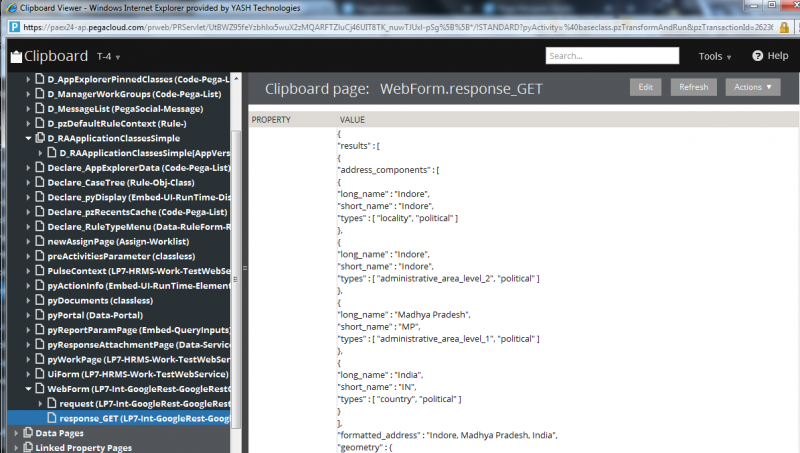Select Declare_CaseTree (Rule-Obj-Class) page
Viewport: 800px width, 453px height.
point(121,183)
